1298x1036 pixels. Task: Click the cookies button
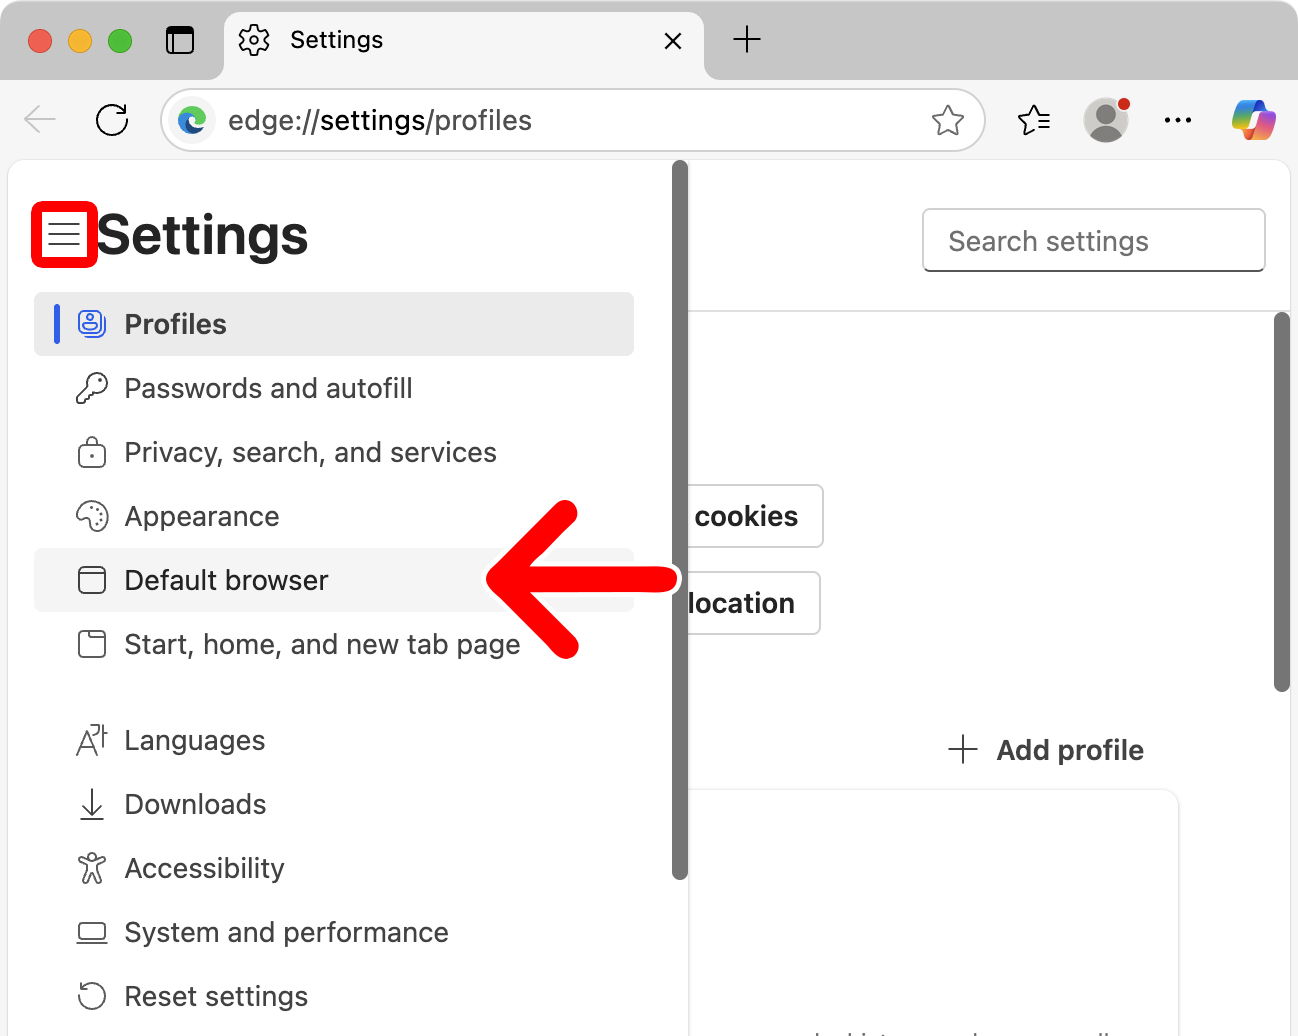pos(752,516)
